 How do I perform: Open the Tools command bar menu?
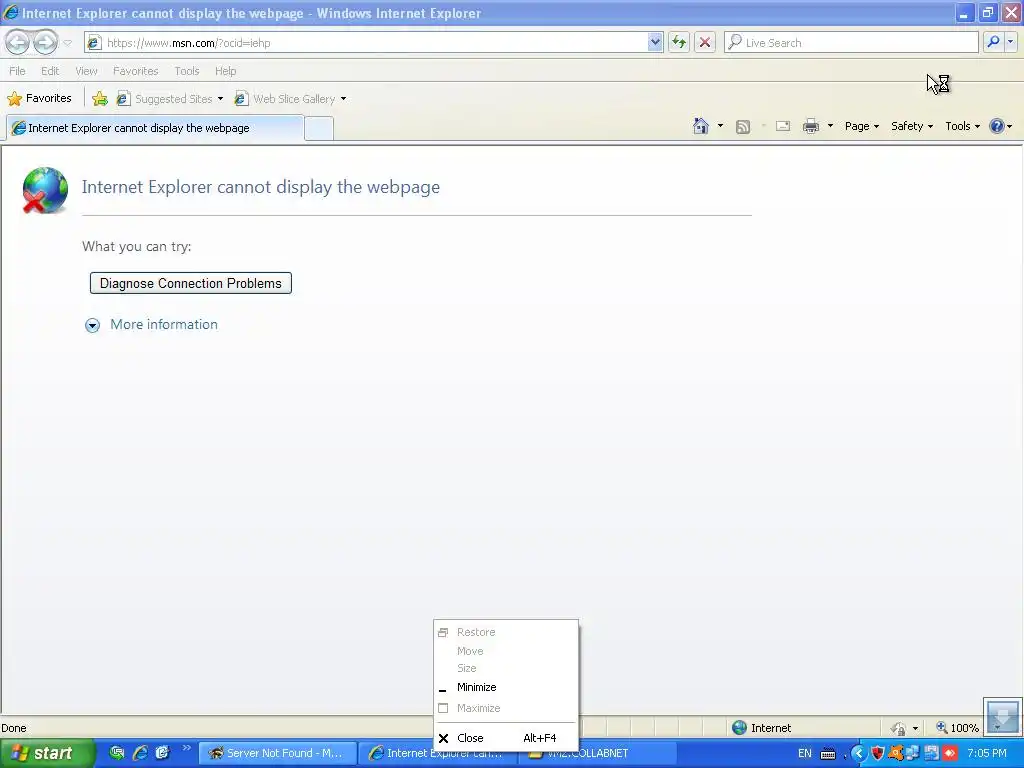click(963, 126)
